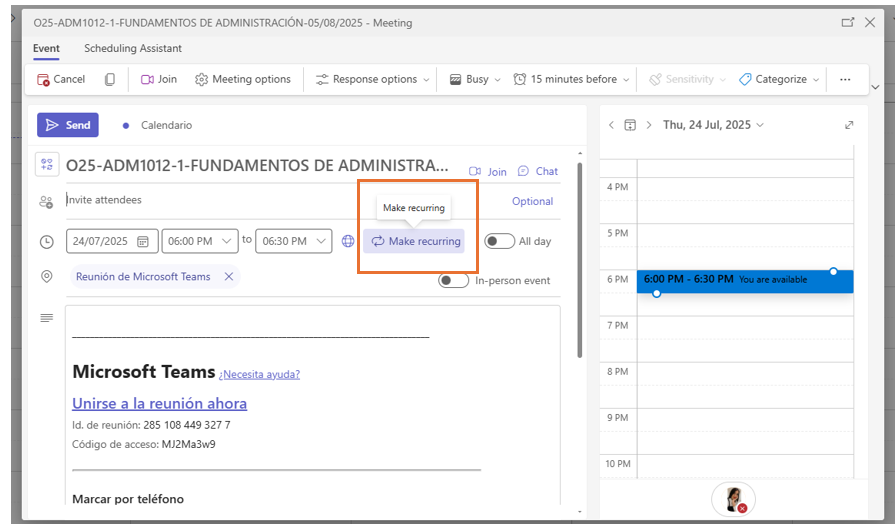Go to next day in calendar pane
This screenshot has height=528, width=895.
648,125
